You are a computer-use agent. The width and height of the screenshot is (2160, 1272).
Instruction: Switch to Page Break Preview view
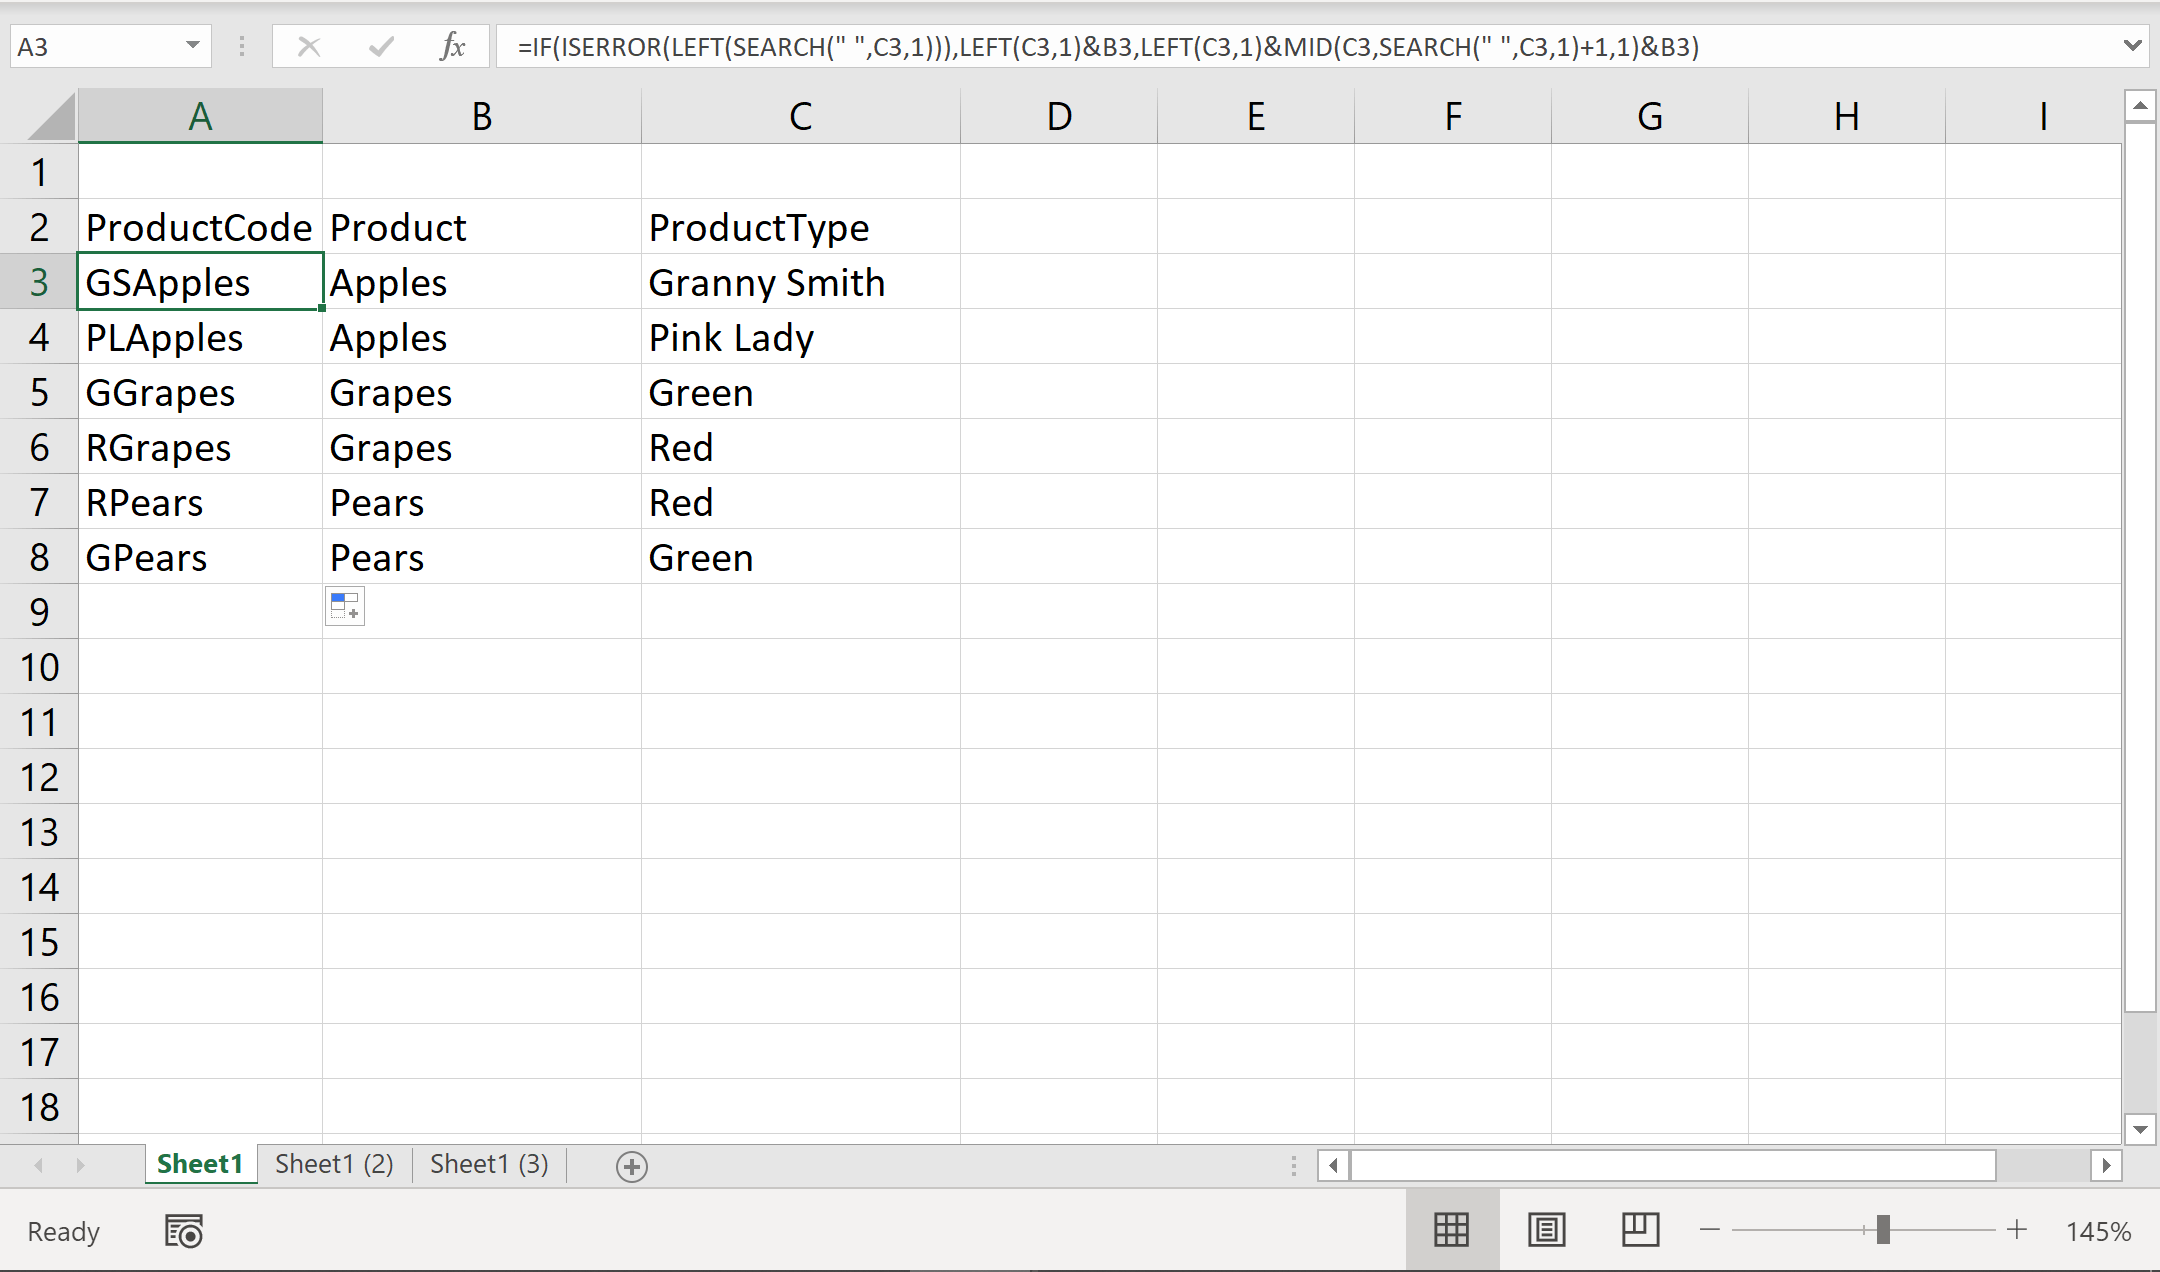1640,1230
